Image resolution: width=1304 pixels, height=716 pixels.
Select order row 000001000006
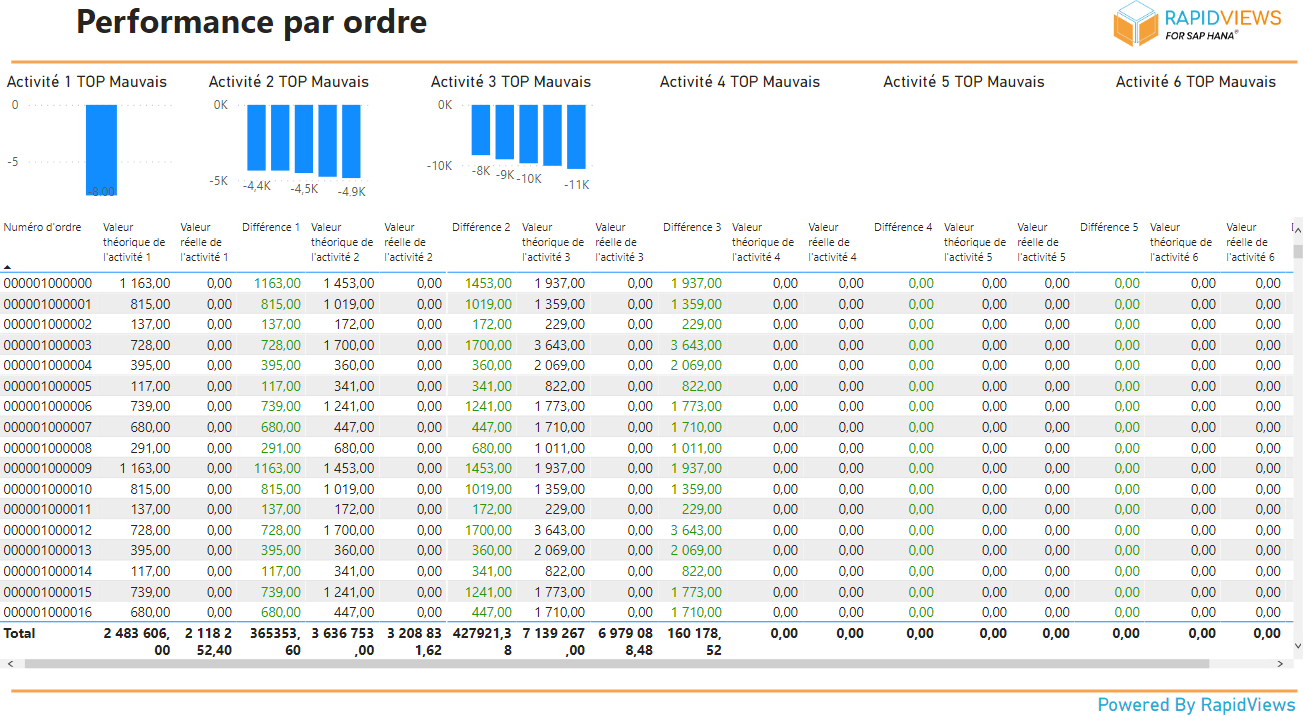point(646,406)
